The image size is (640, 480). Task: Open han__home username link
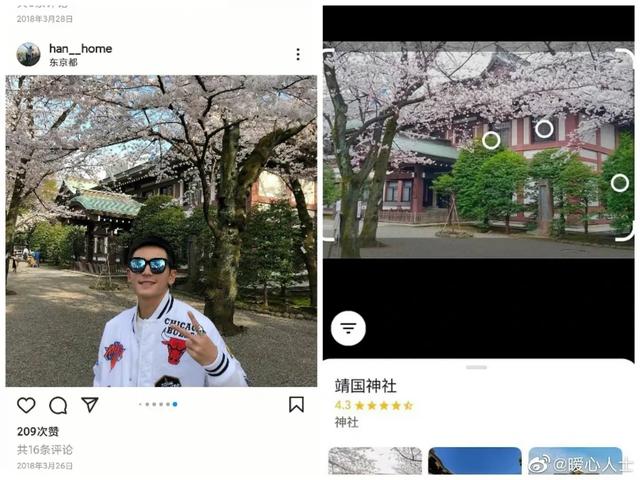pos(80,49)
